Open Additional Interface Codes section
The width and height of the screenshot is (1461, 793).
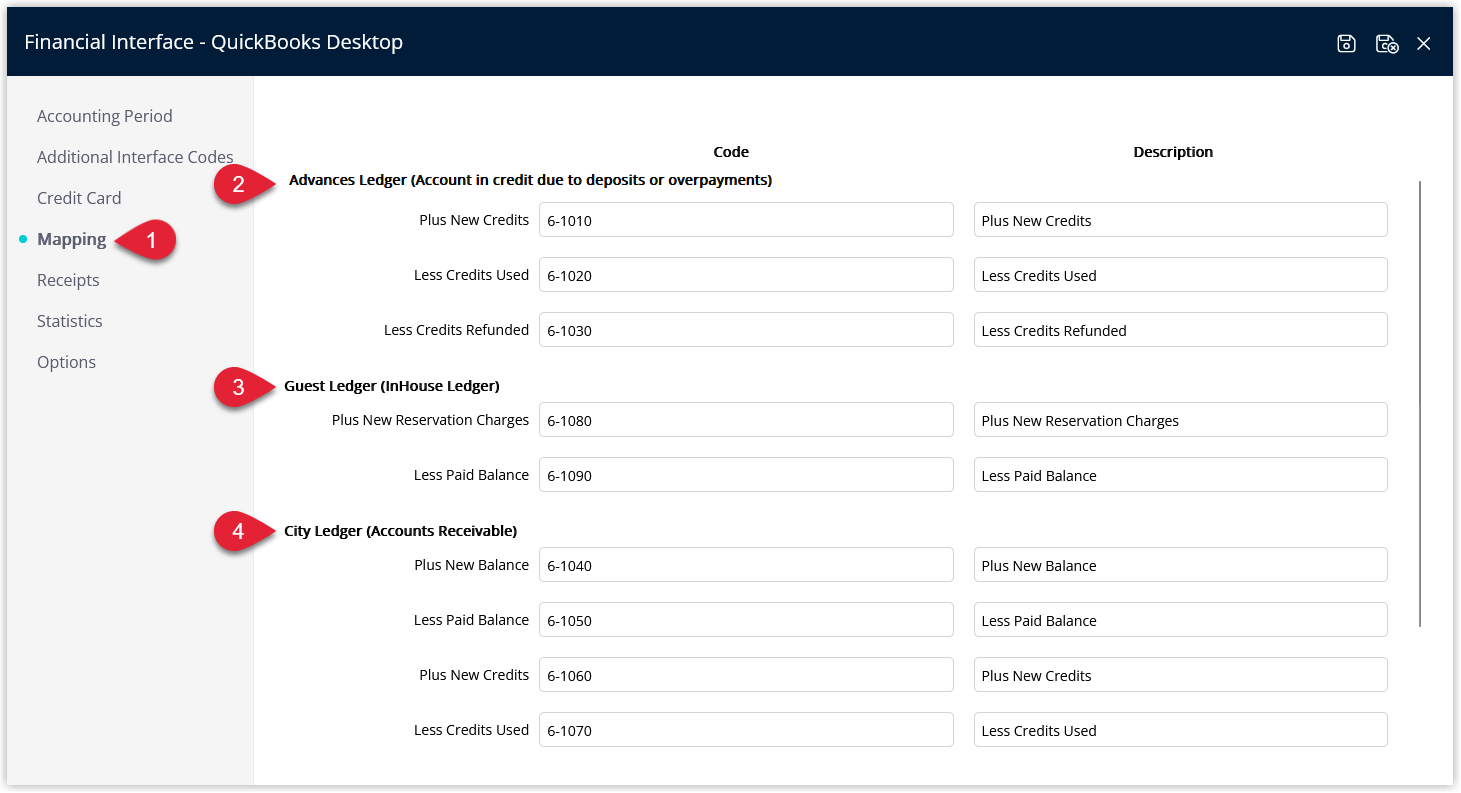135,157
